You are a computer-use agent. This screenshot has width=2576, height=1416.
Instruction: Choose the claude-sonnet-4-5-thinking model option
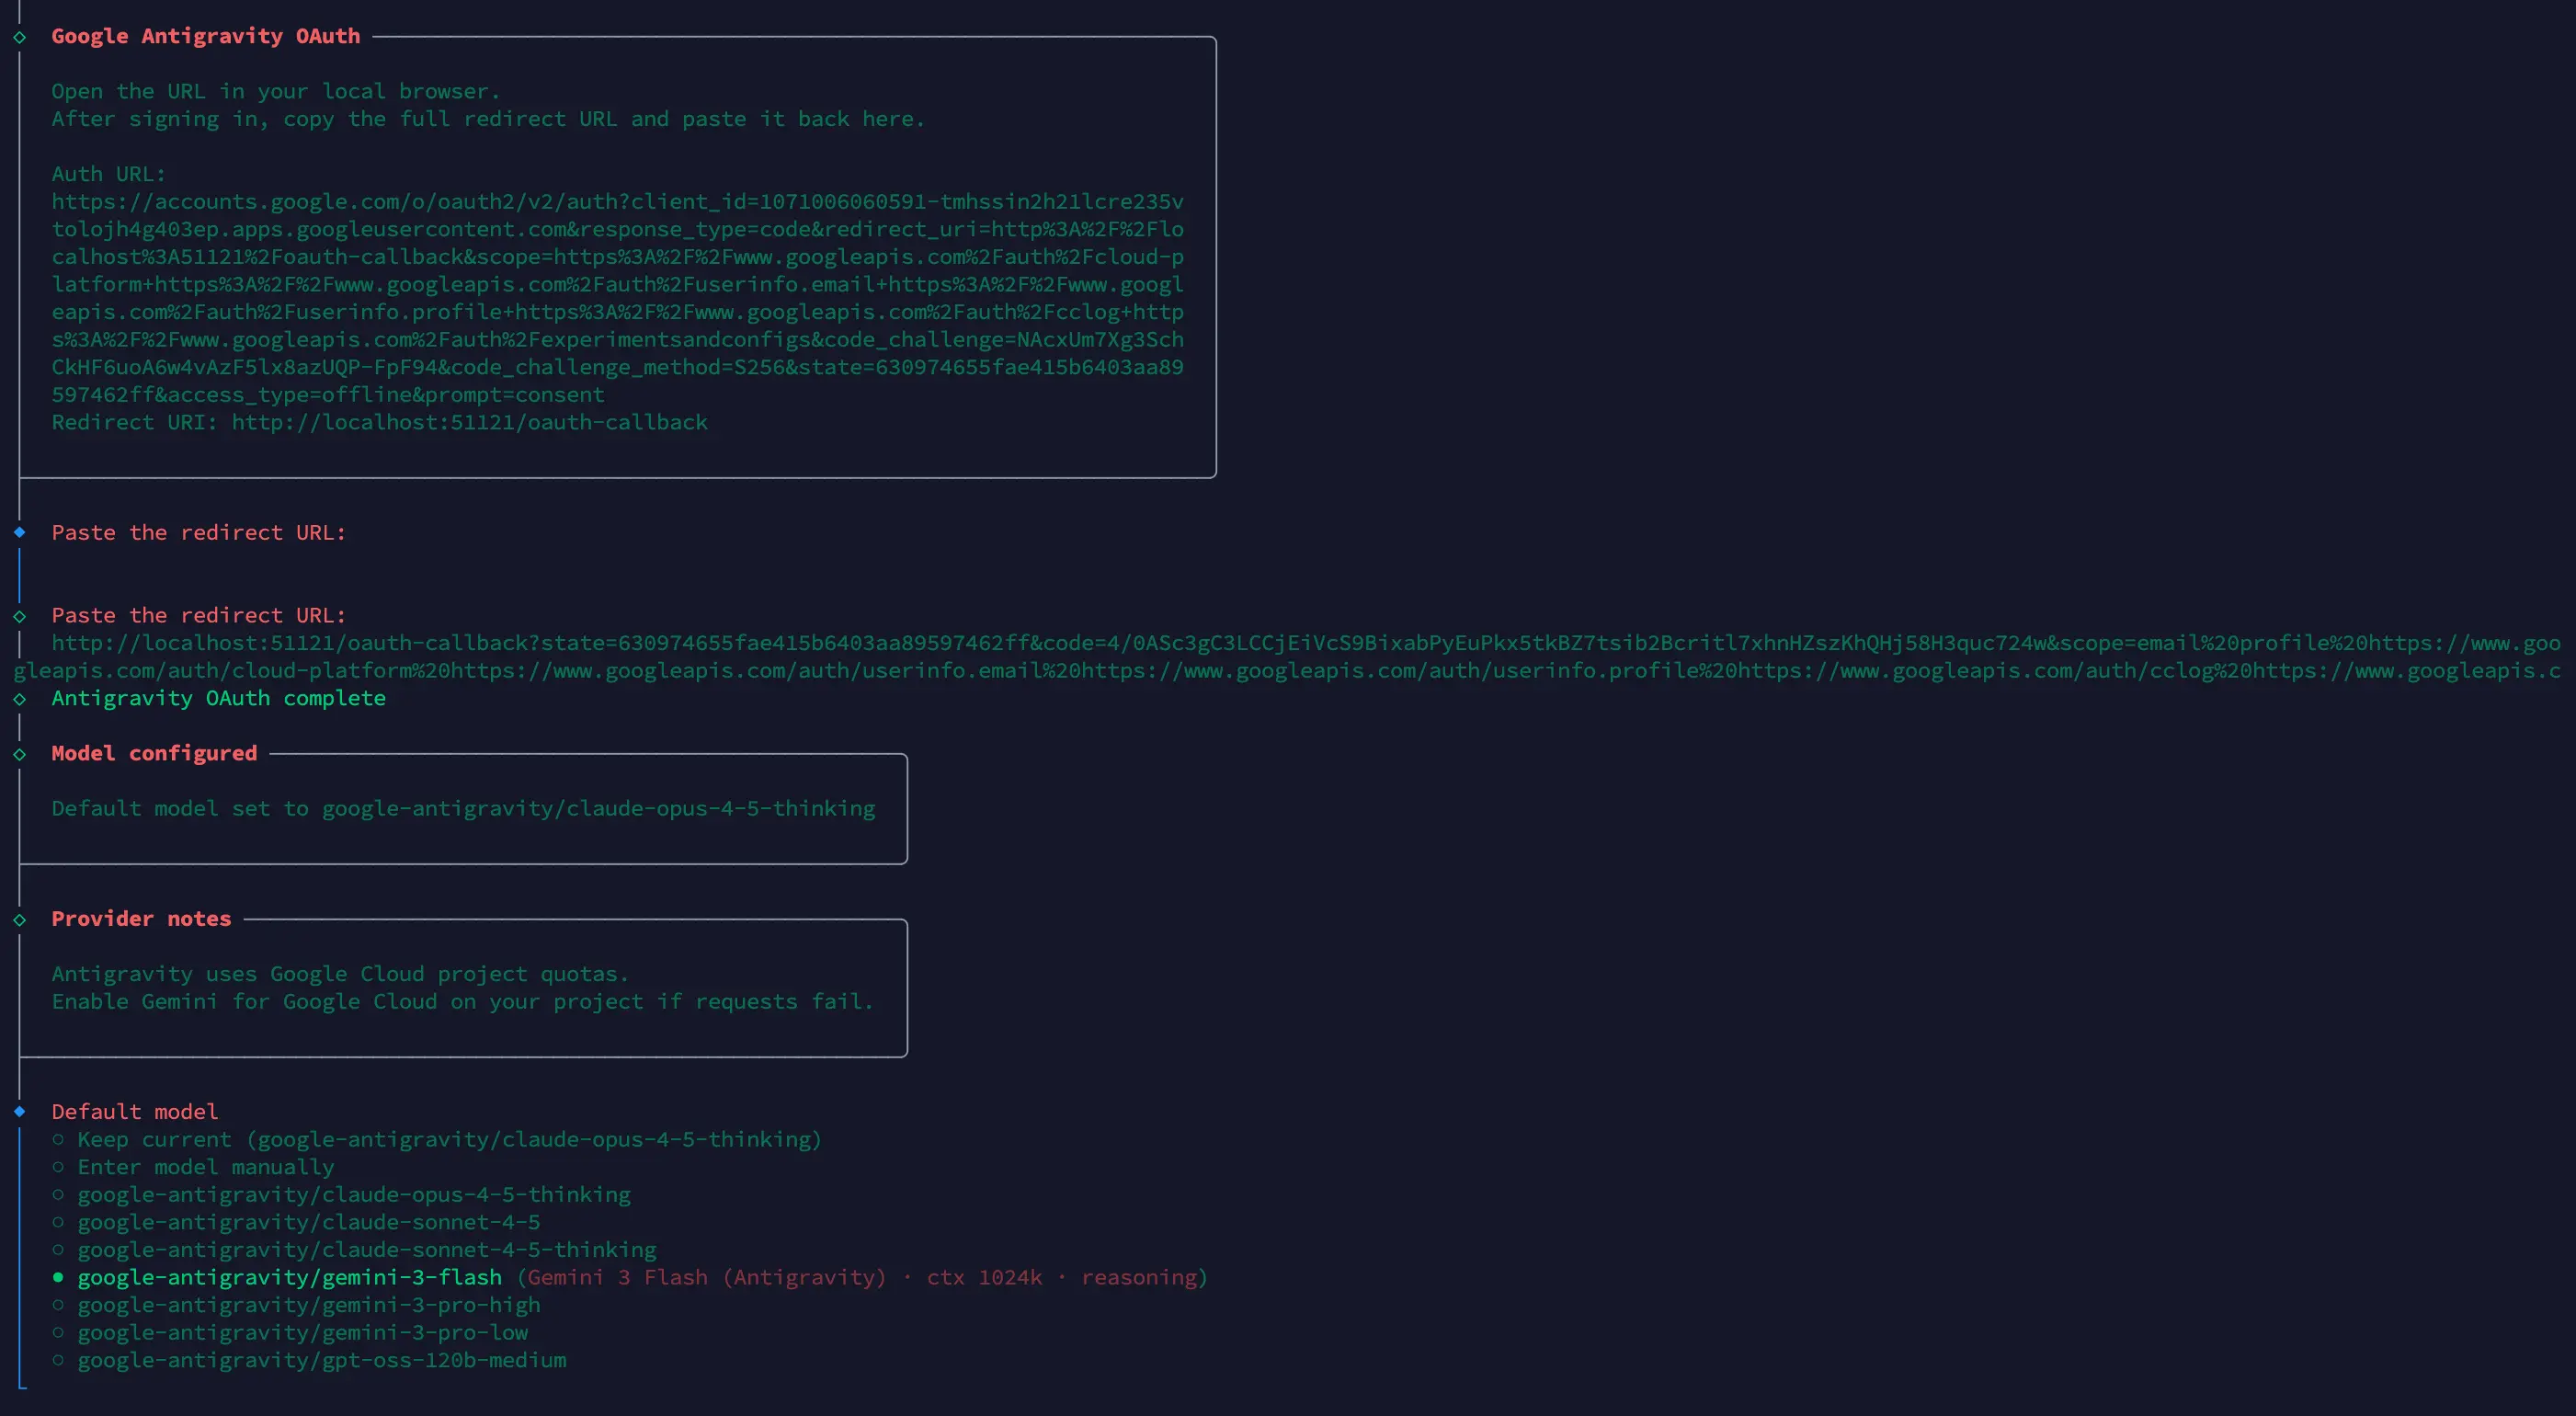[x=354, y=1250]
